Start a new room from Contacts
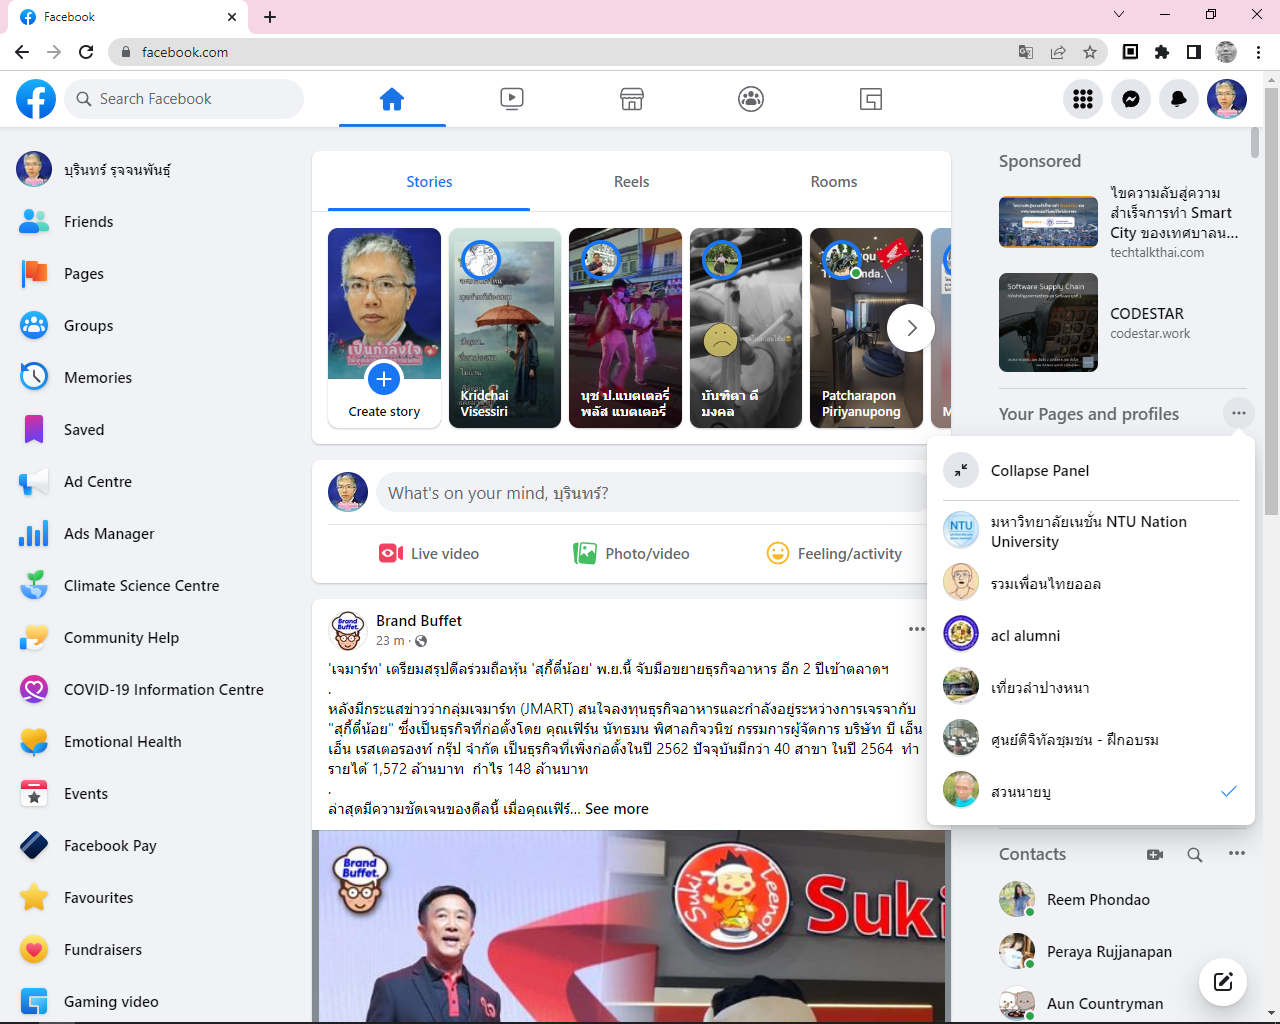Screen dimensions: 1280x1024 (x=1155, y=854)
